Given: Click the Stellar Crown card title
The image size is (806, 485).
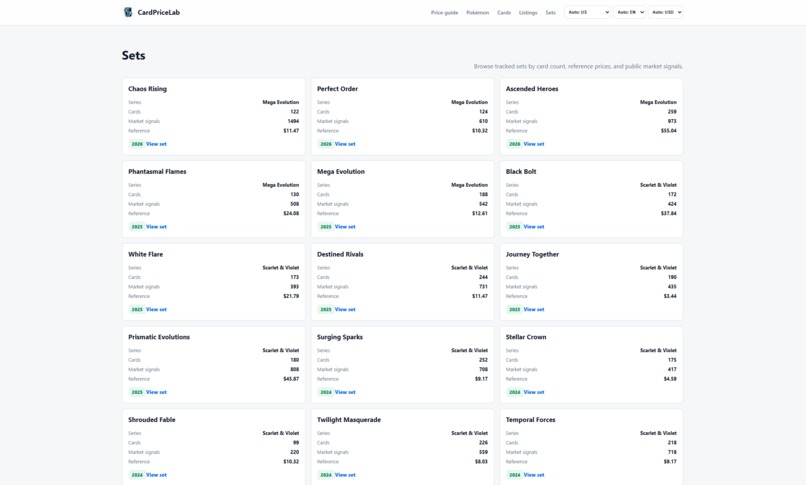Looking at the screenshot, I should coord(526,337).
